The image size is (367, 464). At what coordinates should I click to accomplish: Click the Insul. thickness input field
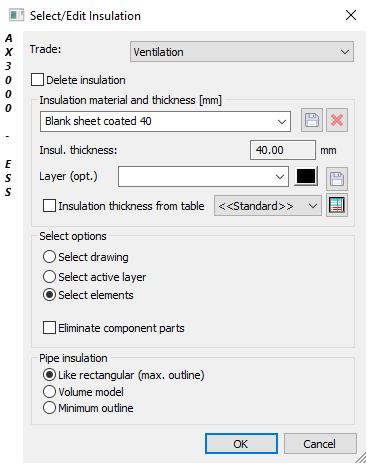tap(283, 150)
